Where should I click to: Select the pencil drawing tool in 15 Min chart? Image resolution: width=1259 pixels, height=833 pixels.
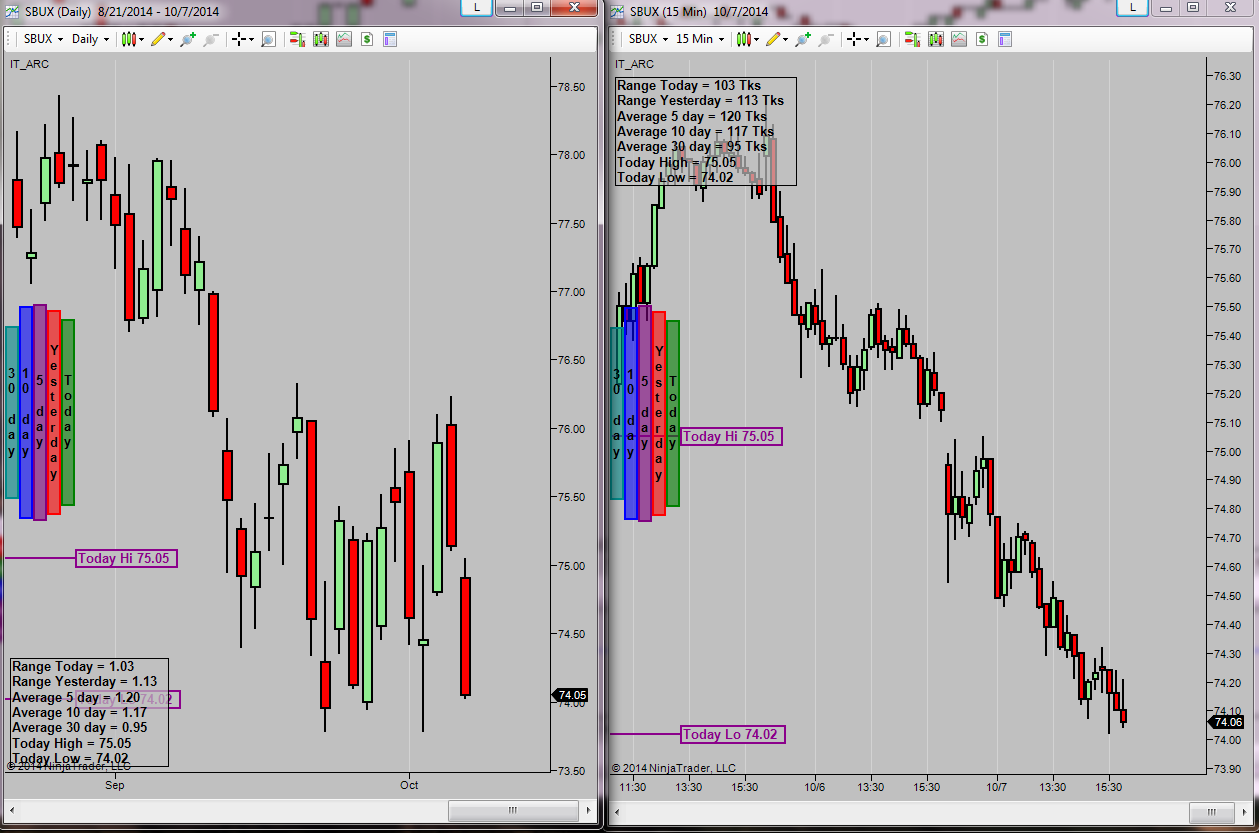pos(775,39)
